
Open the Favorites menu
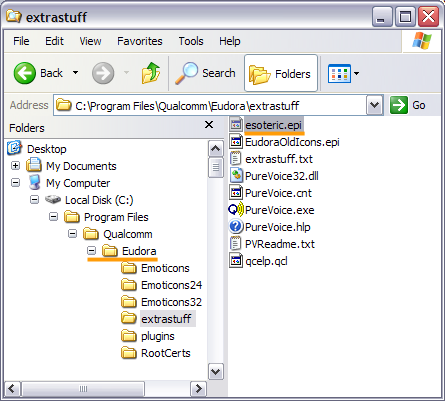(x=140, y=41)
